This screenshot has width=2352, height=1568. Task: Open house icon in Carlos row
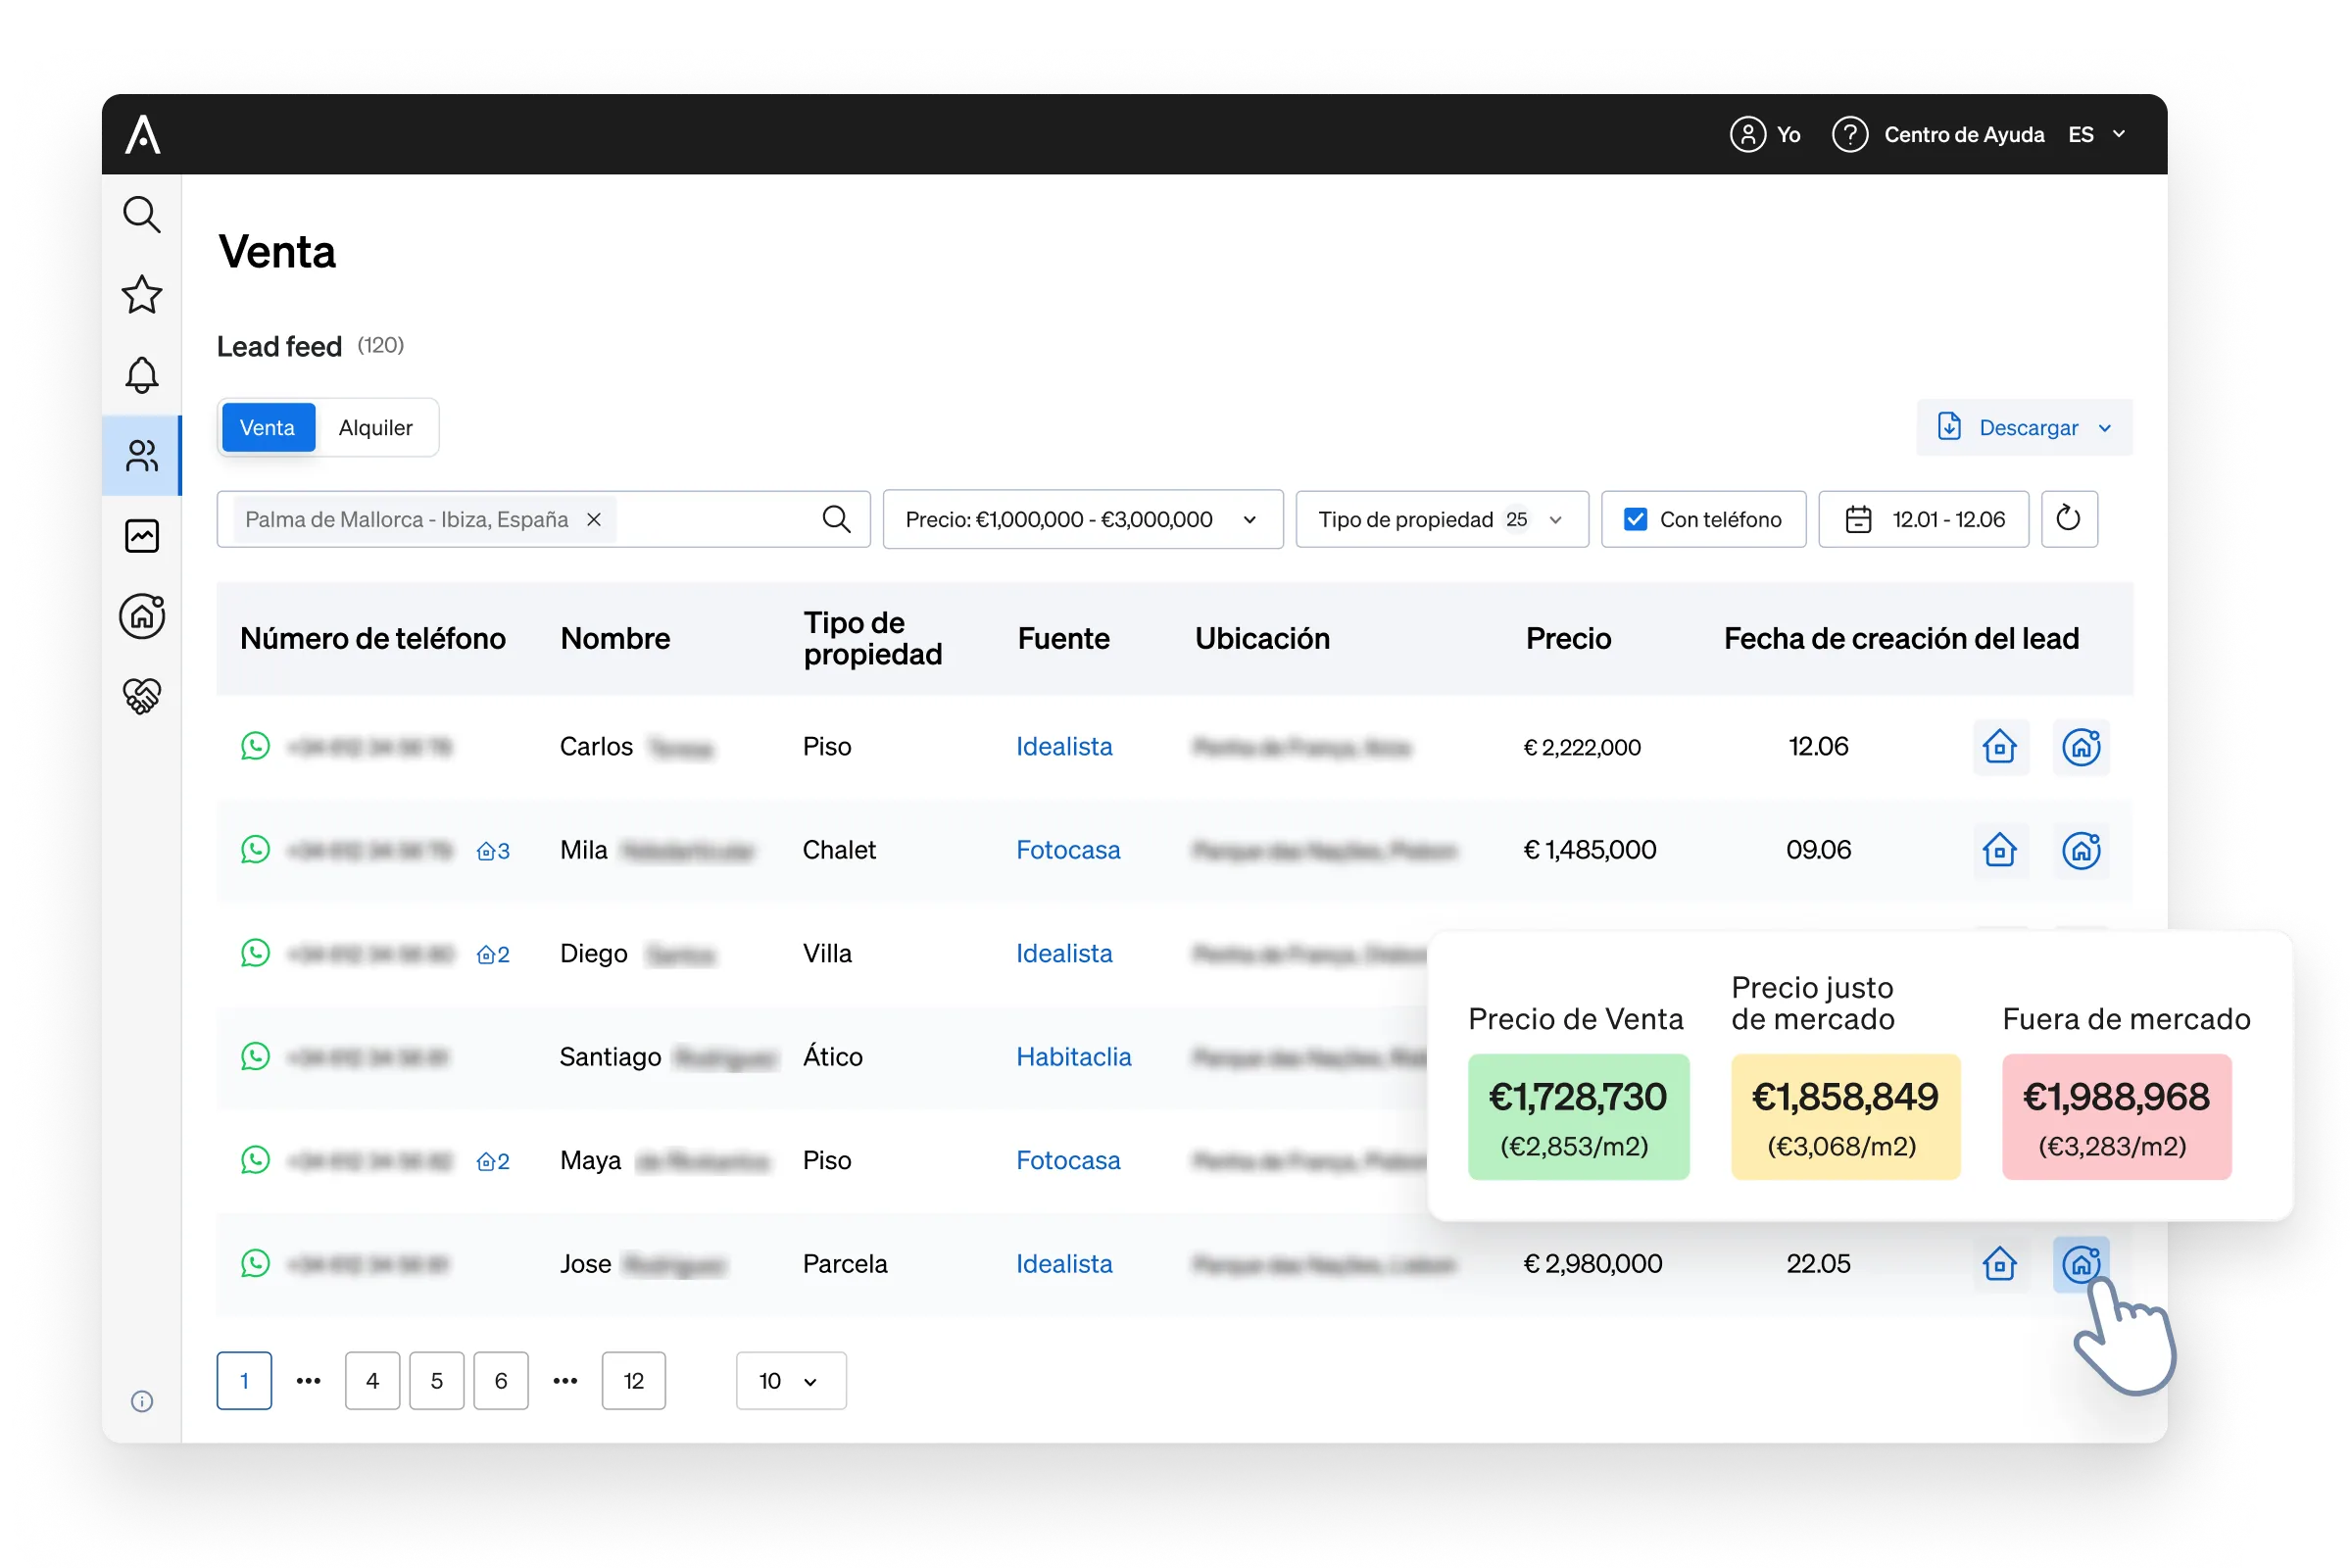1999,747
